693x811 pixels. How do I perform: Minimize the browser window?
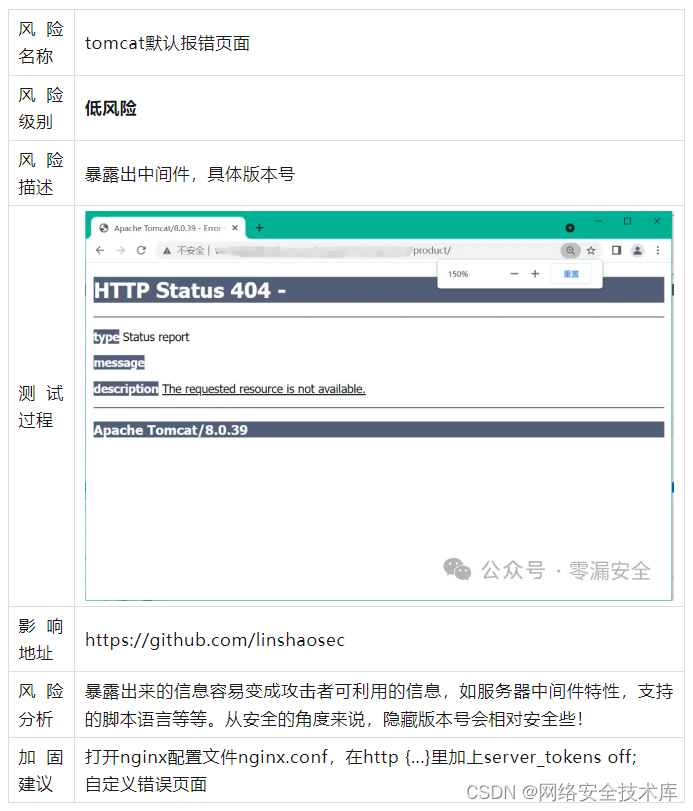point(599,221)
